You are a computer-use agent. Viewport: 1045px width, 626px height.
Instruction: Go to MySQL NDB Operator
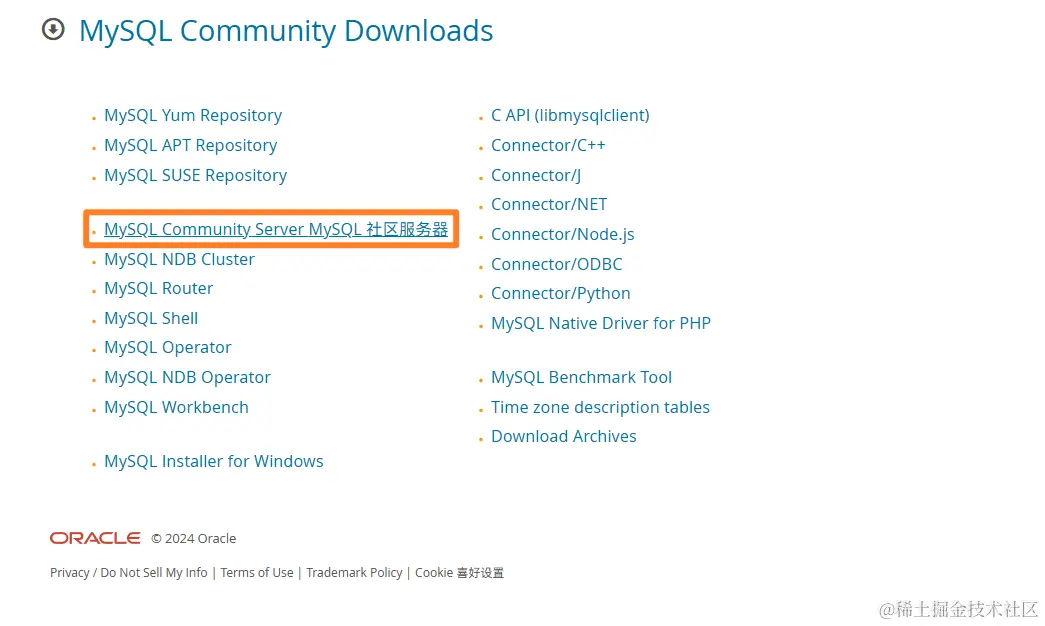click(187, 377)
